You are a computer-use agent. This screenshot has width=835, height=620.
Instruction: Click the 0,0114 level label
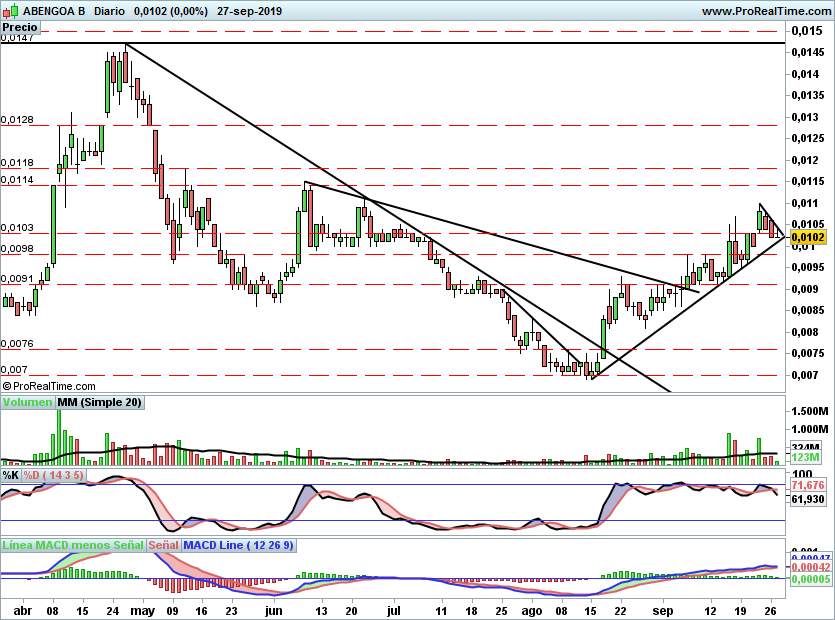[17, 180]
